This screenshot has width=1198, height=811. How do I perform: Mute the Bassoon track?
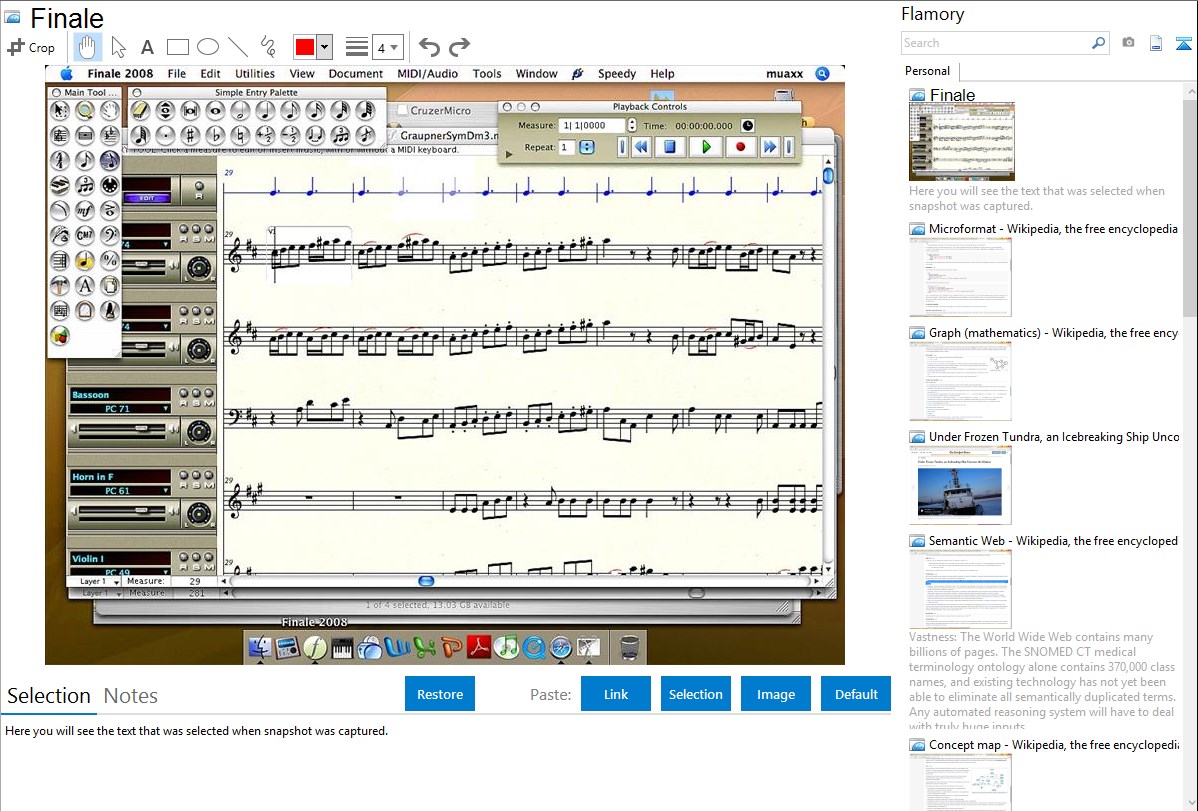pos(208,393)
